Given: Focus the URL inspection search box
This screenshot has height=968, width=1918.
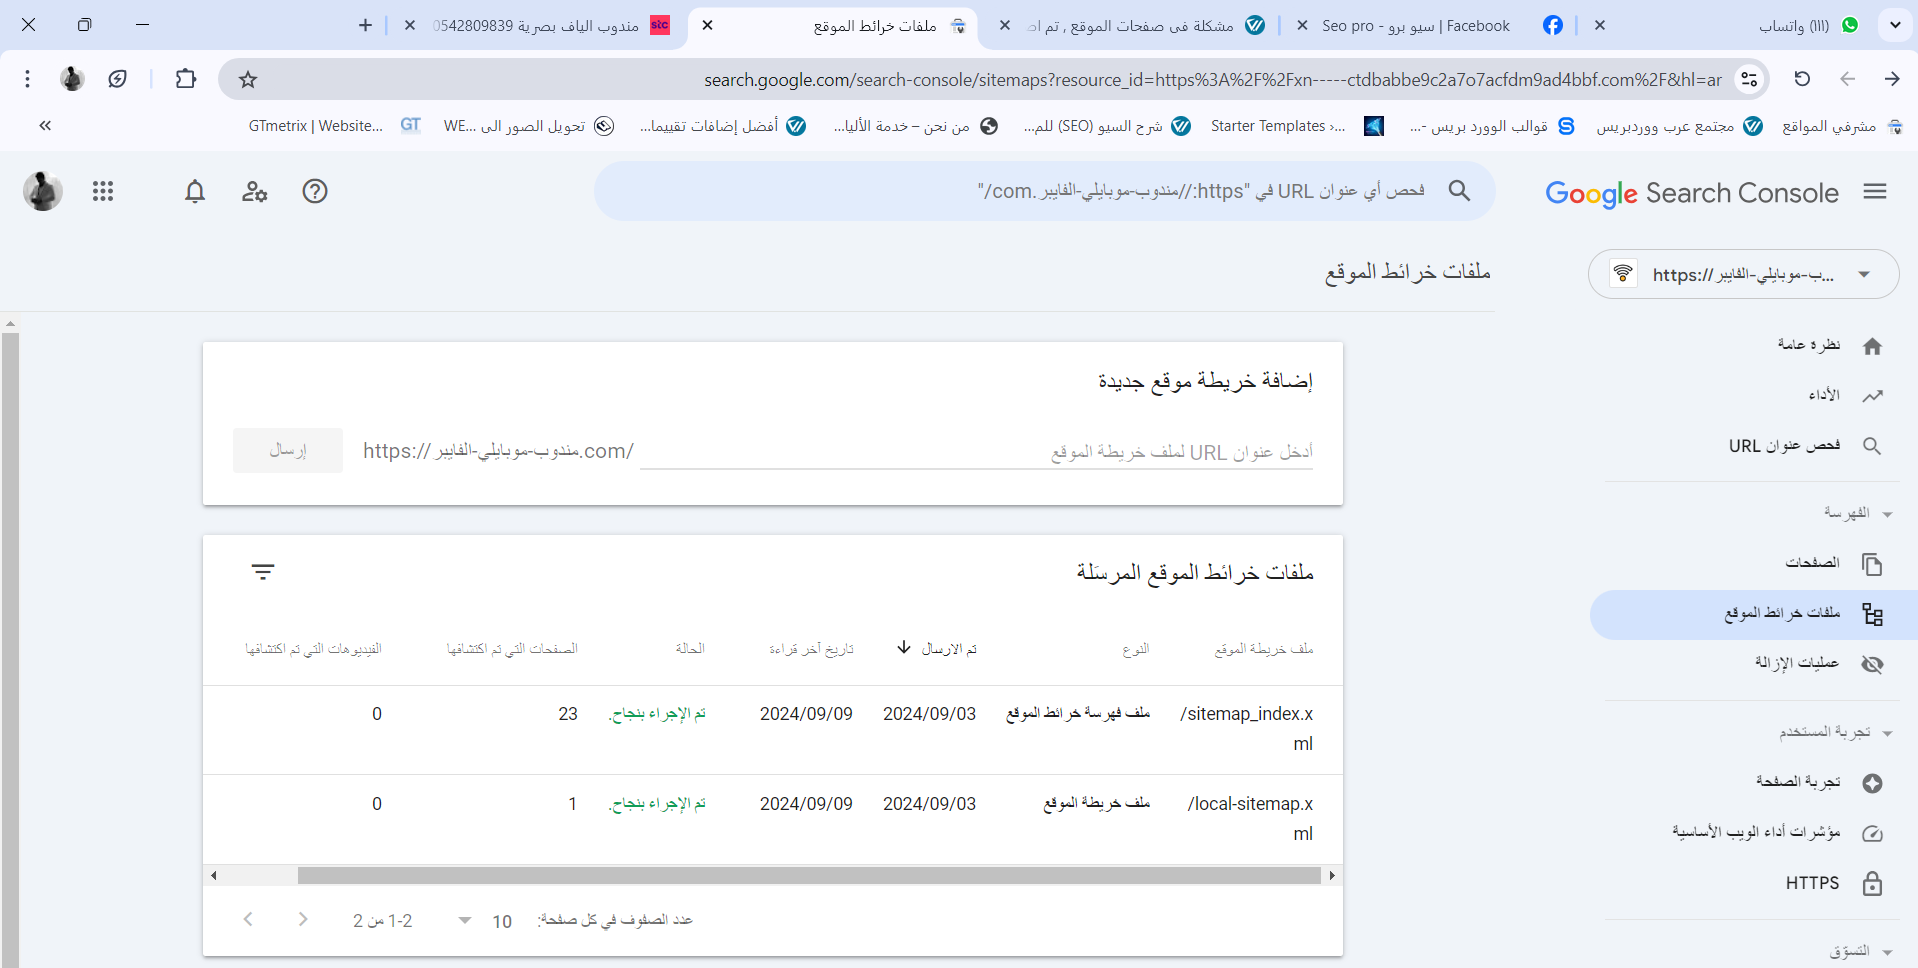Looking at the screenshot, I should pos(1045,191).
